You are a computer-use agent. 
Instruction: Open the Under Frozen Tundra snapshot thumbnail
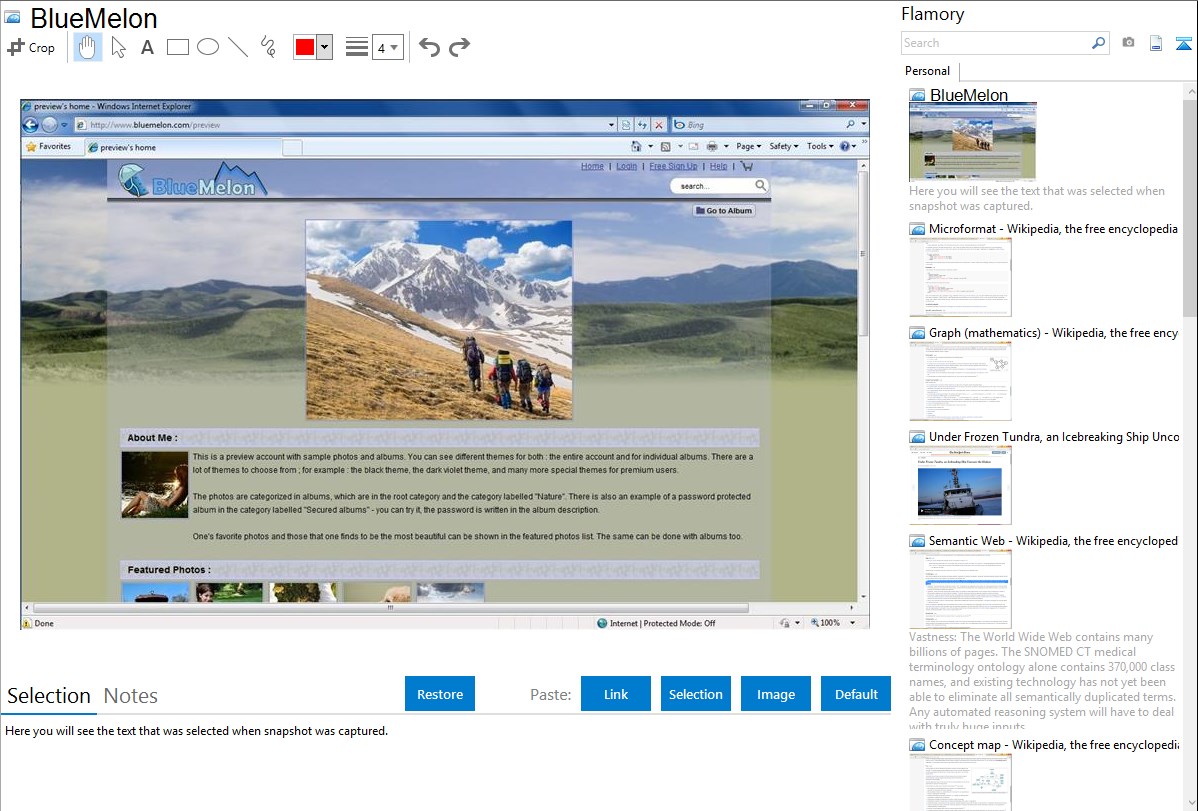(960, 485)
